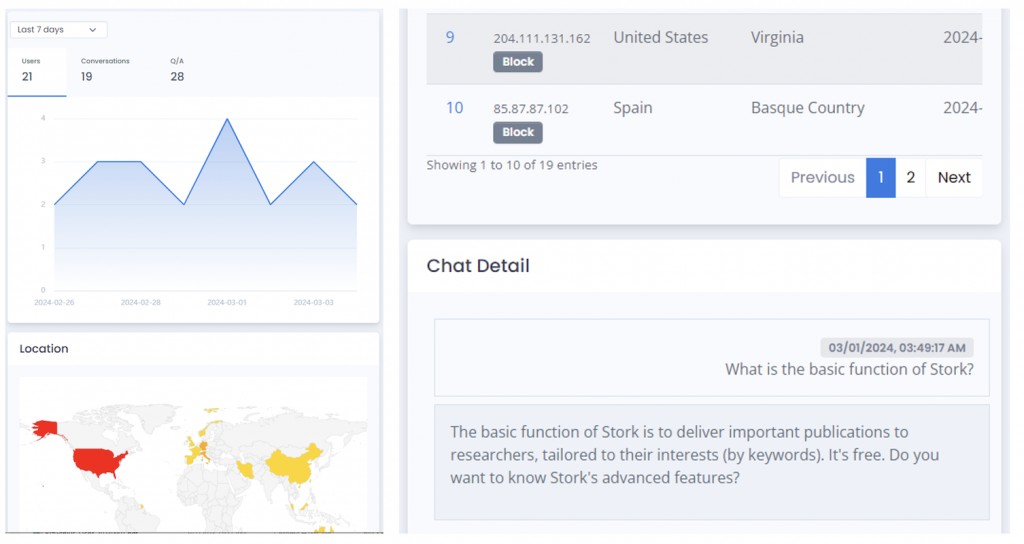Click the chart peak at 2024-03-01

[228, 119]
